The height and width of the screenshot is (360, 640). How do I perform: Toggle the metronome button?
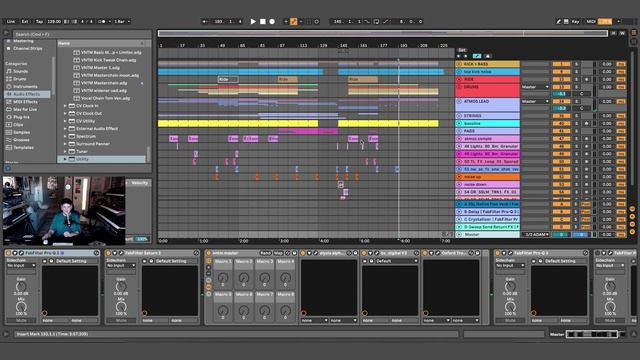[x=102, y=22]
